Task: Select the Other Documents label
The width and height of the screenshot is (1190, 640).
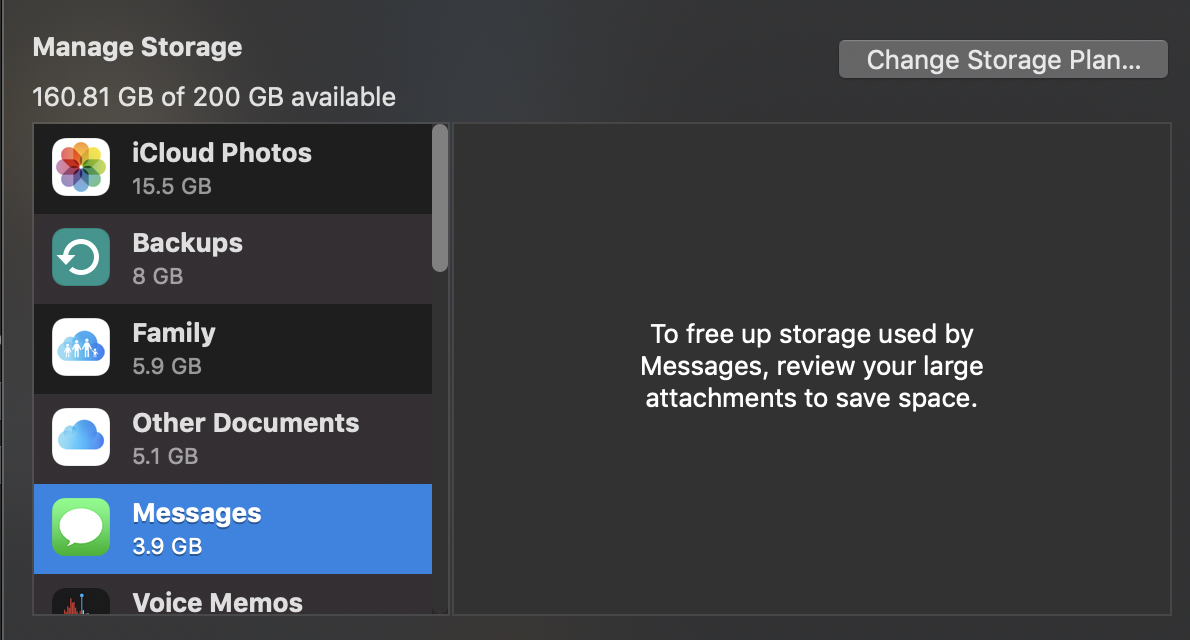Action: (x=246, y=423)
